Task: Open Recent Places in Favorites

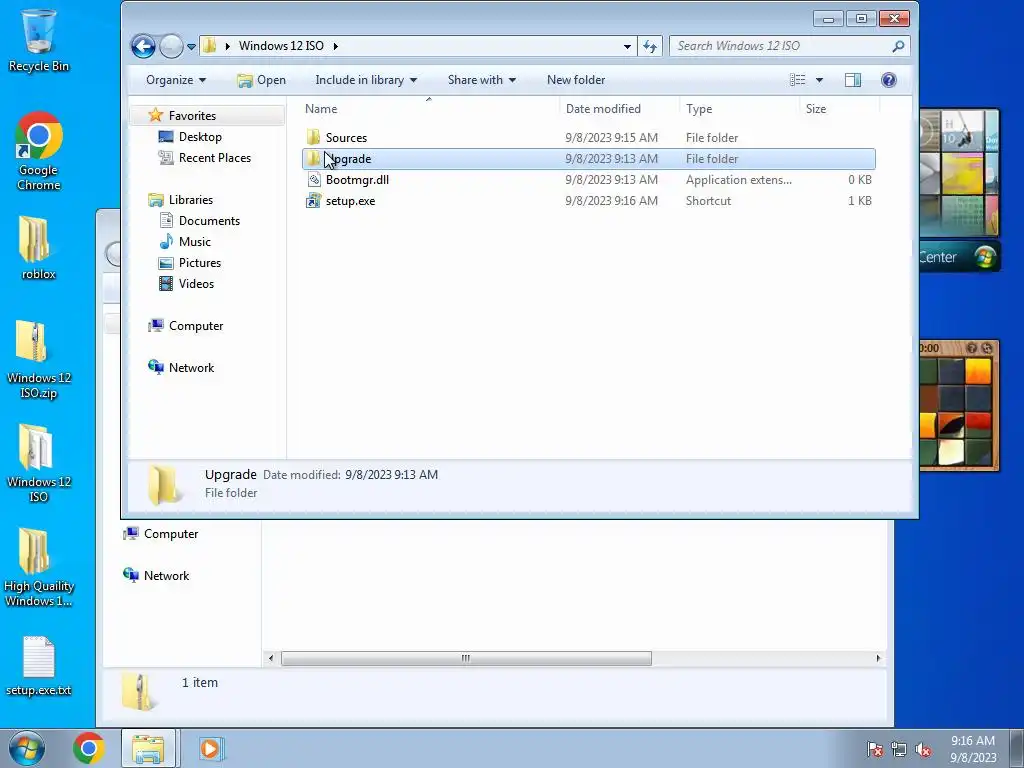Action: coord(214,157)
